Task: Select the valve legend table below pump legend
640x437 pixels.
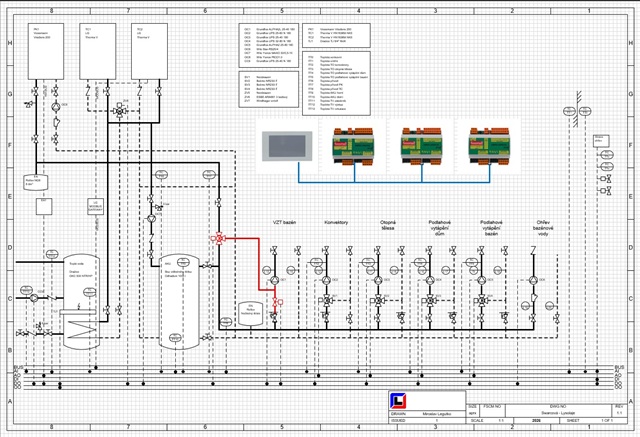Action: [269, 89]
